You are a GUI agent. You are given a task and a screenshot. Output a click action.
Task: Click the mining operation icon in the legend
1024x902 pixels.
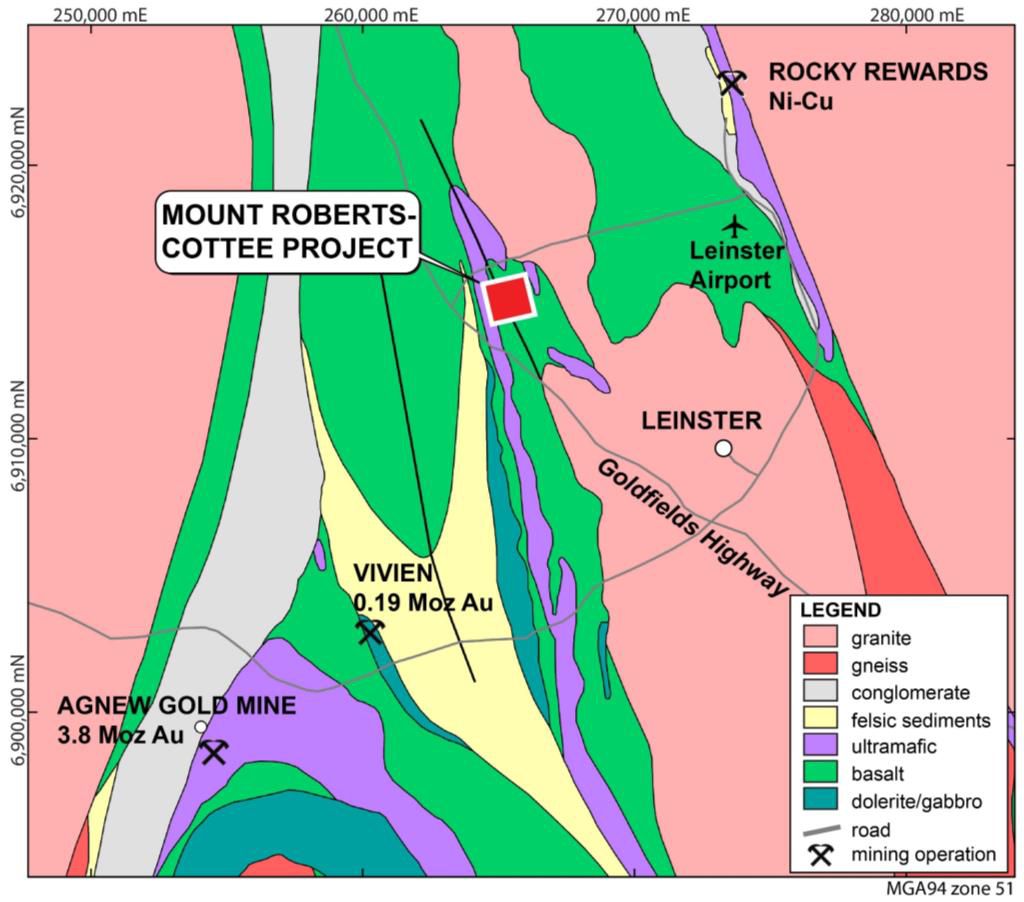[823, 855]
